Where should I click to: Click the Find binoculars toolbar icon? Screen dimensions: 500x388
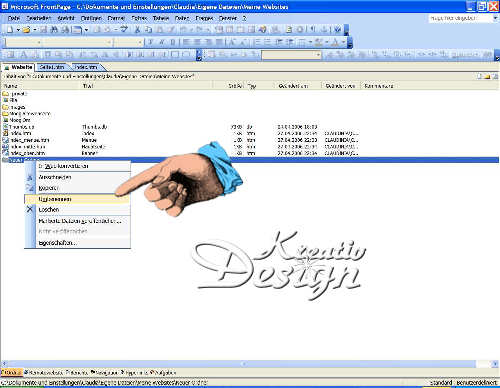pos(54,30)
